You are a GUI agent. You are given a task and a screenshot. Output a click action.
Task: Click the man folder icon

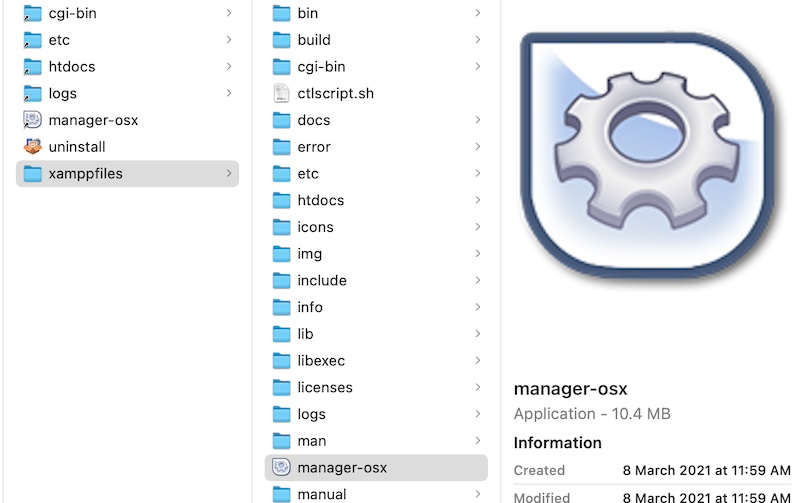click(282, 441)
